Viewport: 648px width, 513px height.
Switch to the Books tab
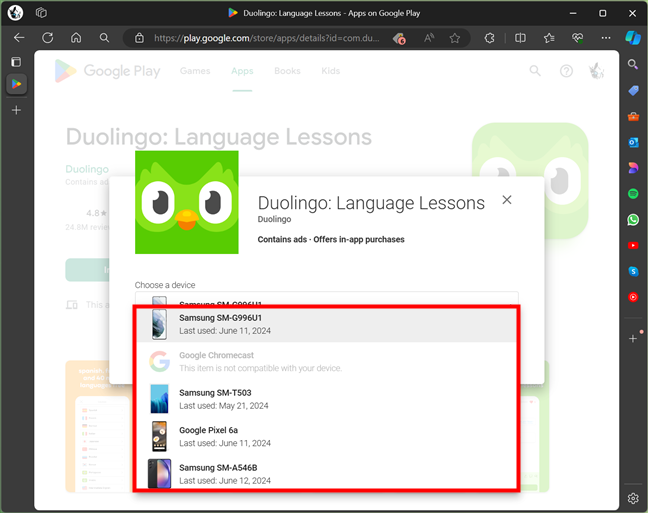pos(287,71)
